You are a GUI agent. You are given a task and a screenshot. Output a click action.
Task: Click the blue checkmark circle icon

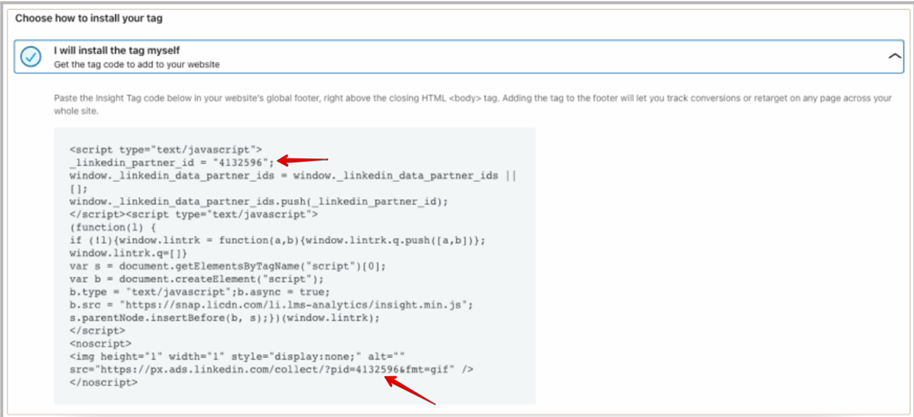tap(30, 57)
